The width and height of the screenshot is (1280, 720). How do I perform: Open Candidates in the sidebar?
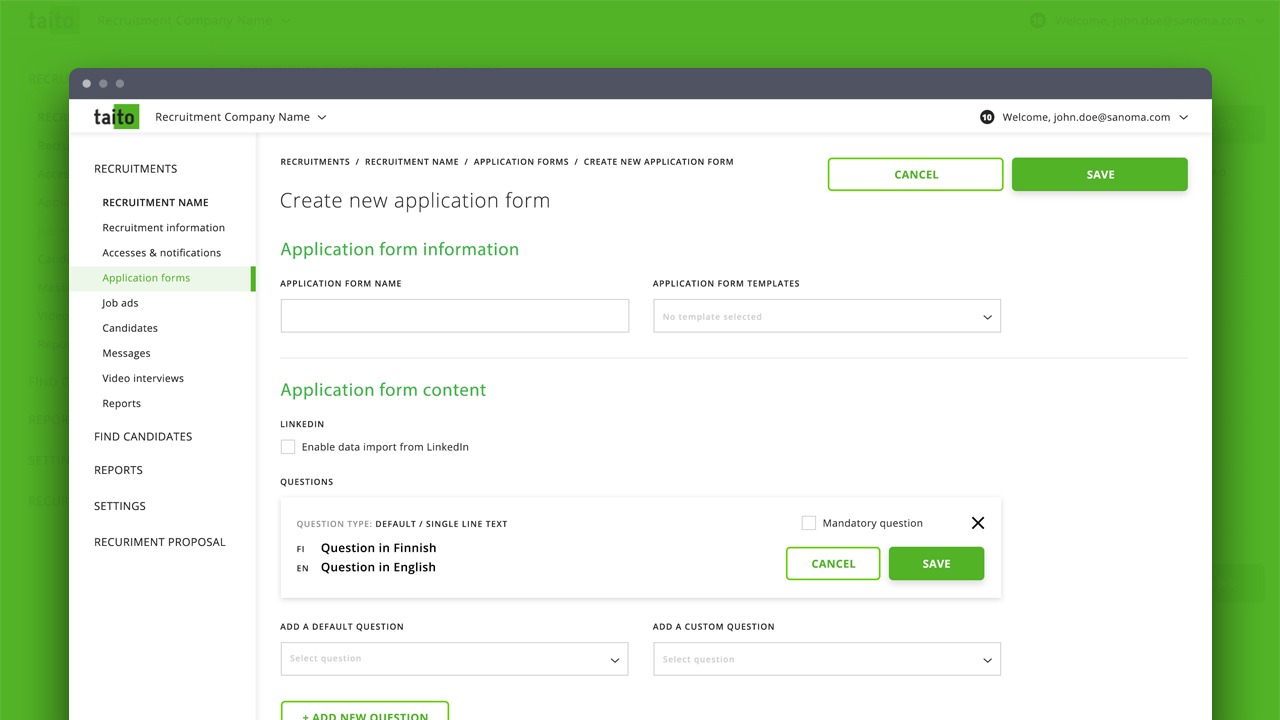coord(130,328)
